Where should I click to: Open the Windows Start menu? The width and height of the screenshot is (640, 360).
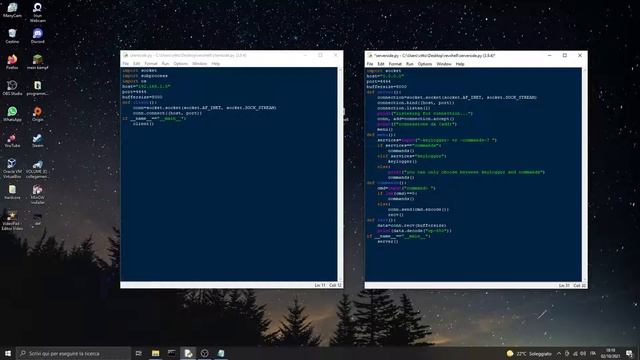point(8,353)
